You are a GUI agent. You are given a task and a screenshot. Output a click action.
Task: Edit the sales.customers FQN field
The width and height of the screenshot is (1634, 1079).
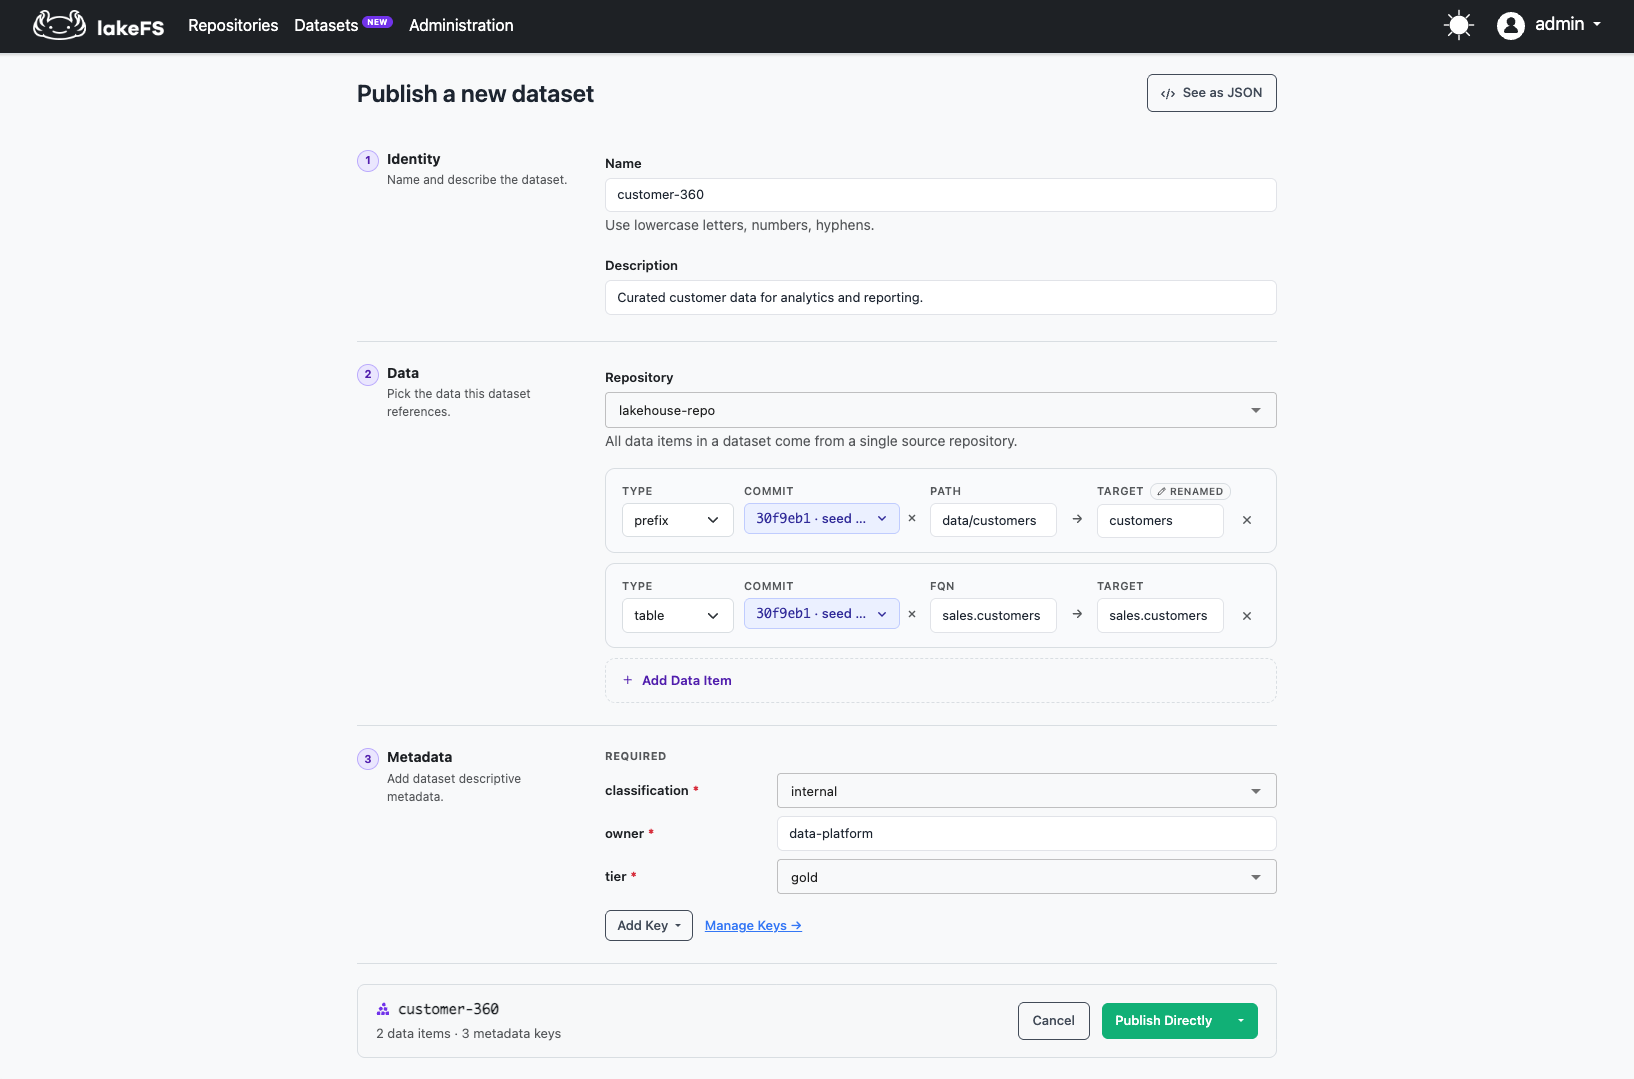[x=993, y=615]
